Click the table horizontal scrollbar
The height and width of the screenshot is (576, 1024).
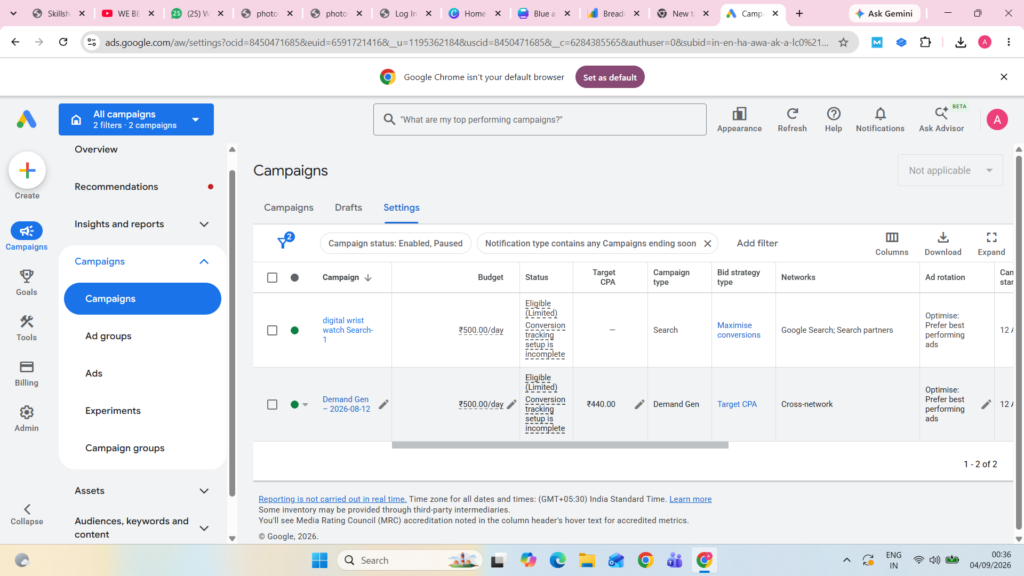(x=560, y=445)
